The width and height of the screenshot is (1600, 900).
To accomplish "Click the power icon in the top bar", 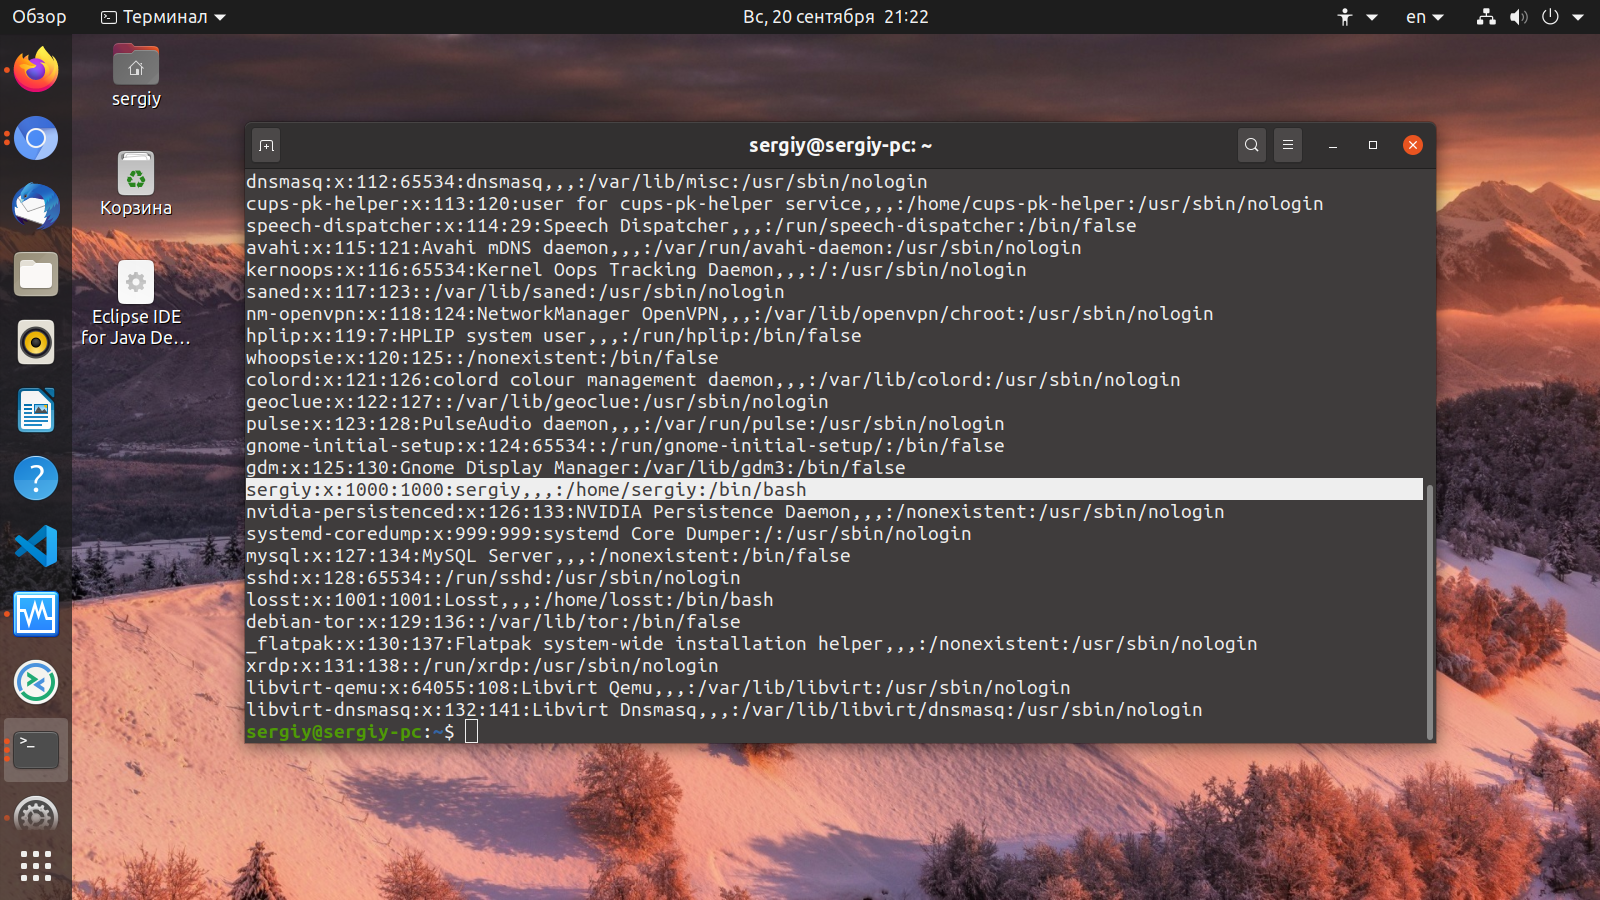I will [1550, 17].
